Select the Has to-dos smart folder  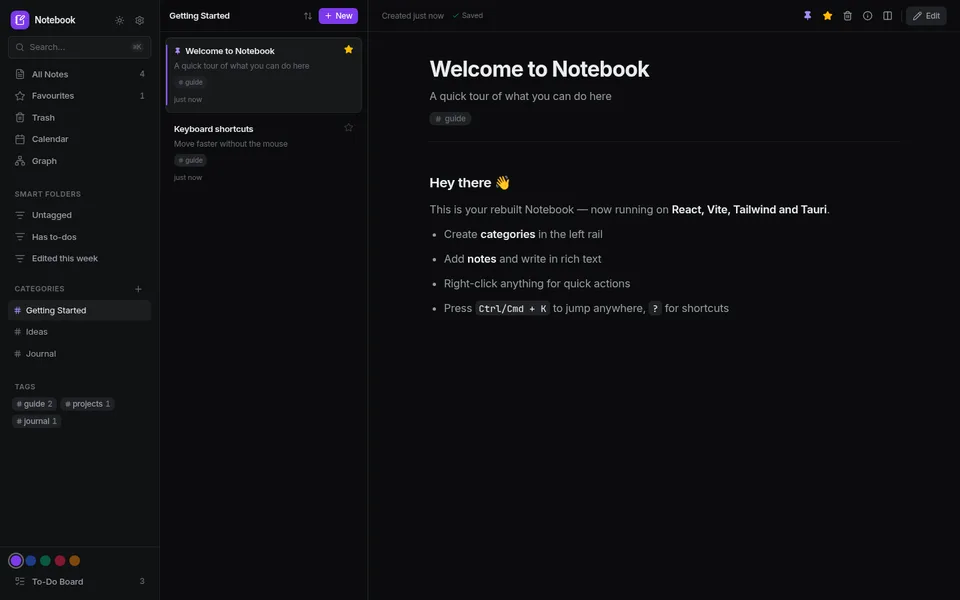[x=80, y=237]
